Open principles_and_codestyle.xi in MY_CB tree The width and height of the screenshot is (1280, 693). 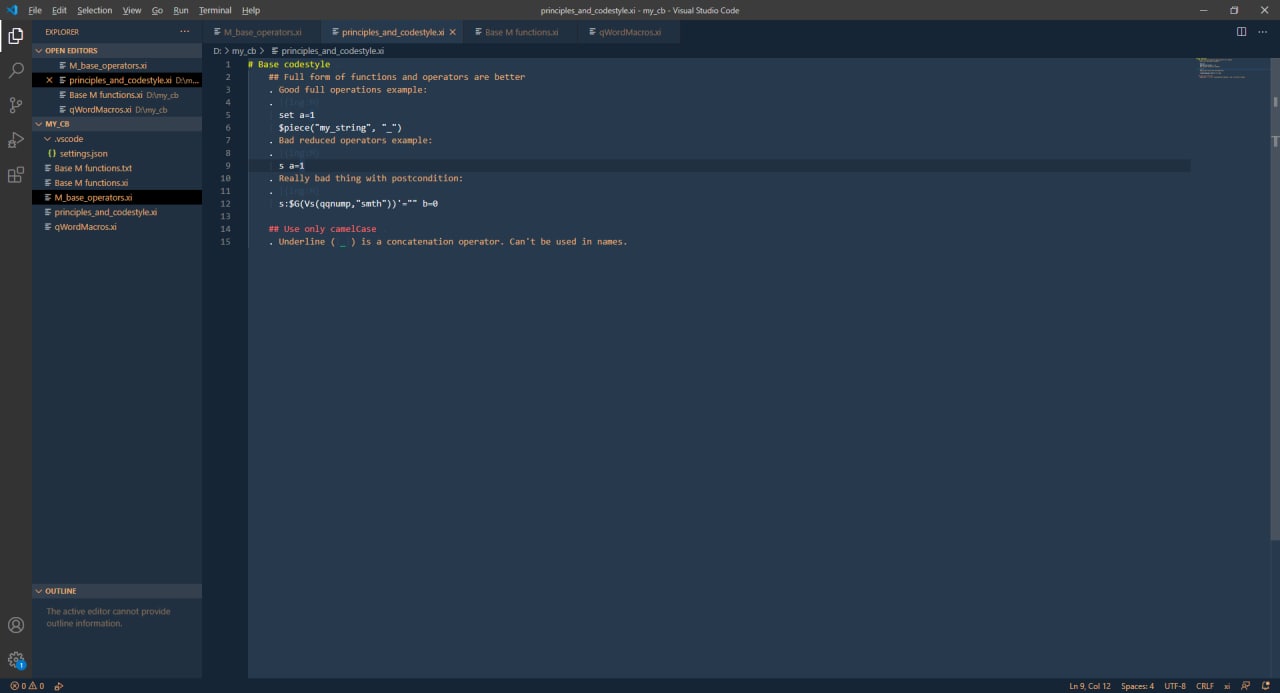tap(117, 212)
